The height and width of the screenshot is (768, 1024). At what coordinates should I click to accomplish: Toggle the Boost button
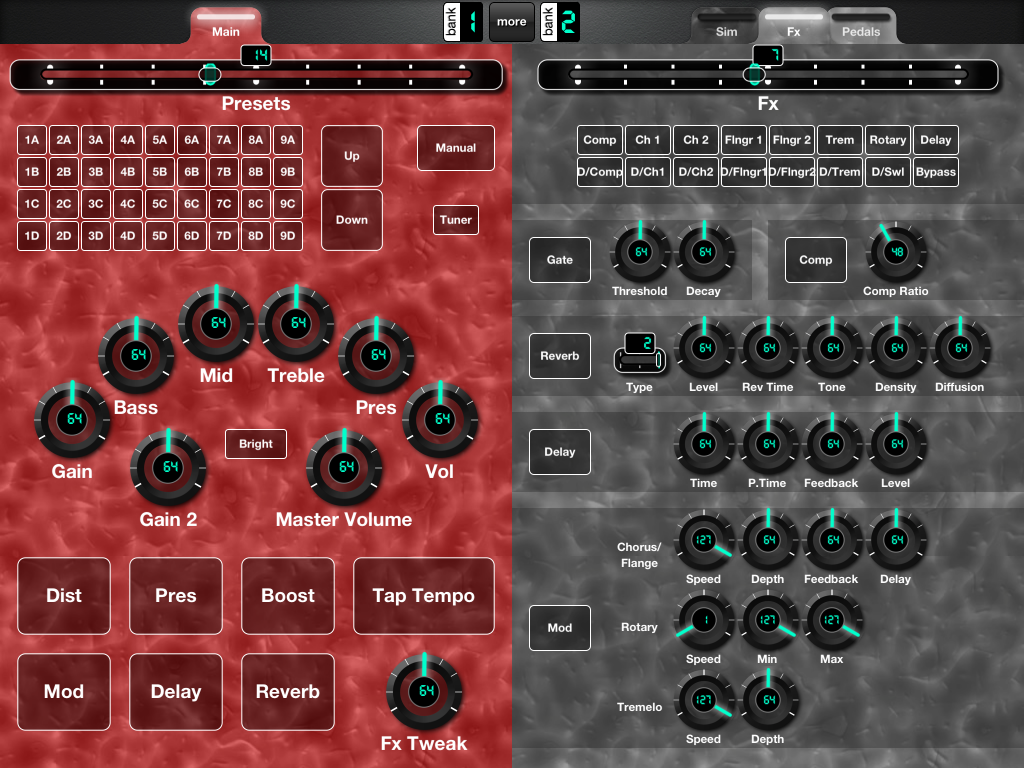click(288, 596)
